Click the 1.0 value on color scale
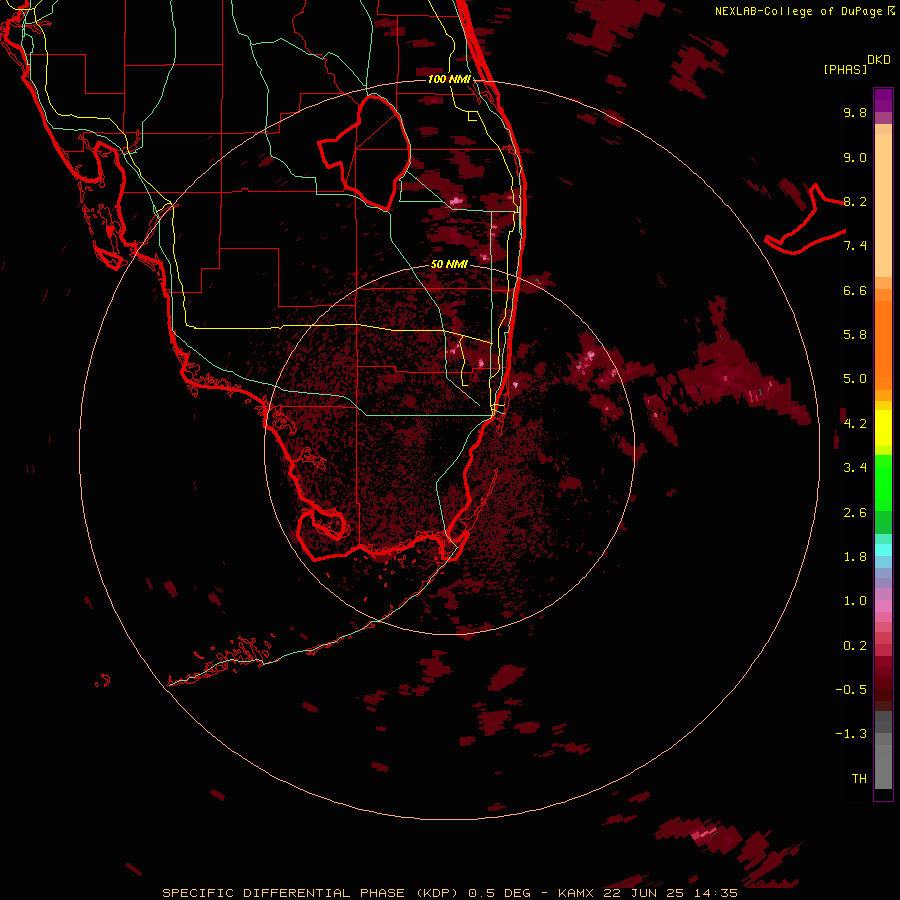 pyautogui.click(x=855, y=601)
